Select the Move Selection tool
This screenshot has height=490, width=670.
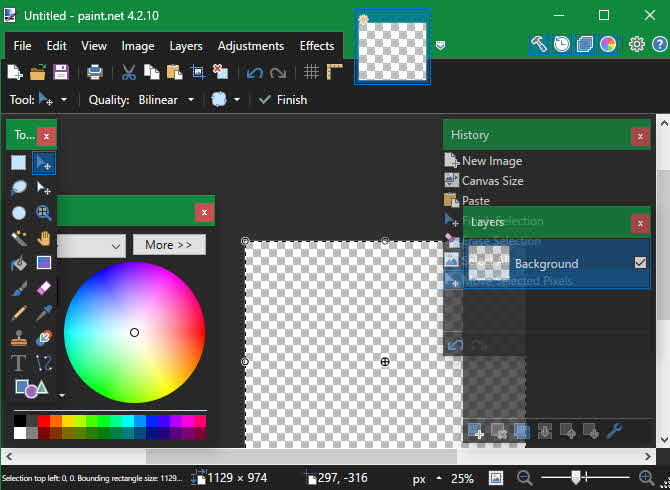click(44, 188)
